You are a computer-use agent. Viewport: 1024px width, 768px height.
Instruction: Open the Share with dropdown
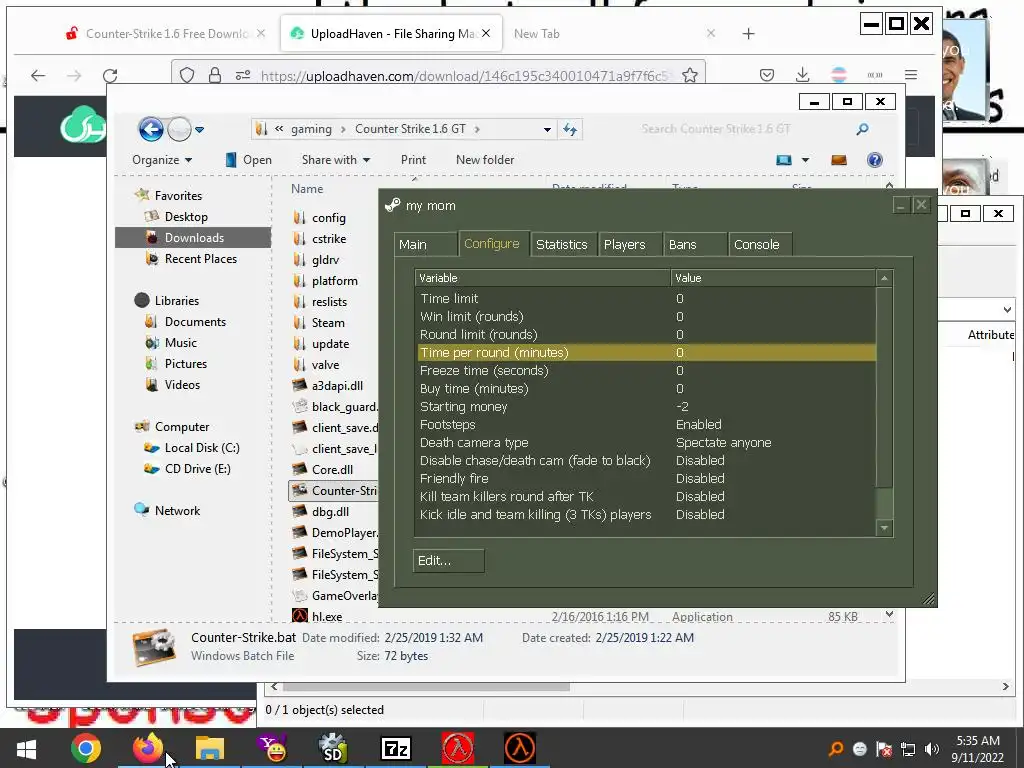(x=336, y=160)
